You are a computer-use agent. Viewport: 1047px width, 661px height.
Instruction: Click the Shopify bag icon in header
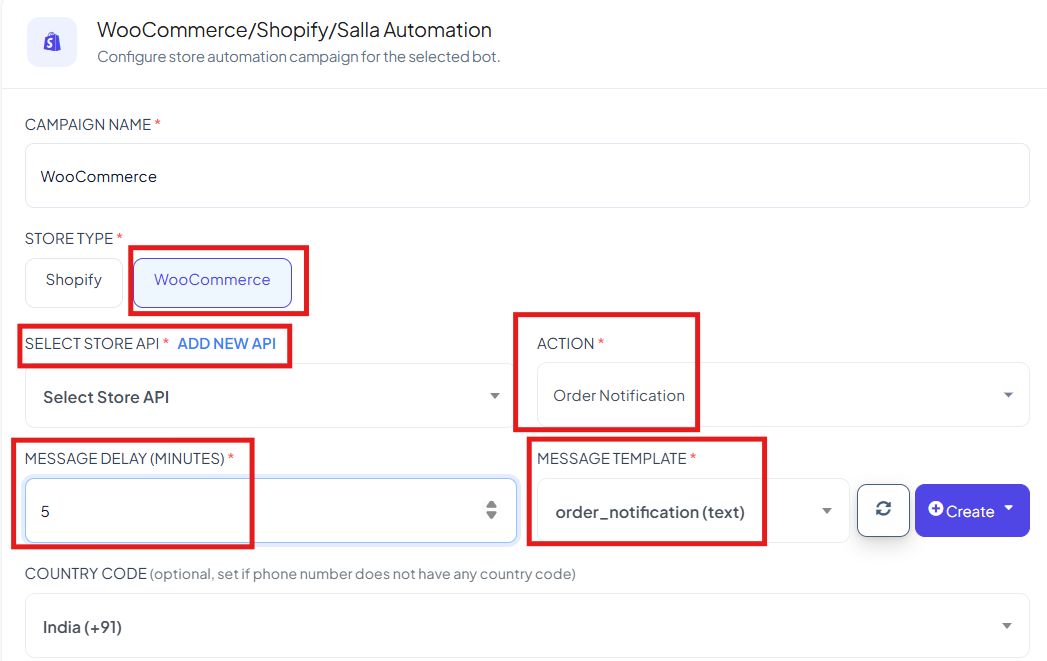point(52,42)
